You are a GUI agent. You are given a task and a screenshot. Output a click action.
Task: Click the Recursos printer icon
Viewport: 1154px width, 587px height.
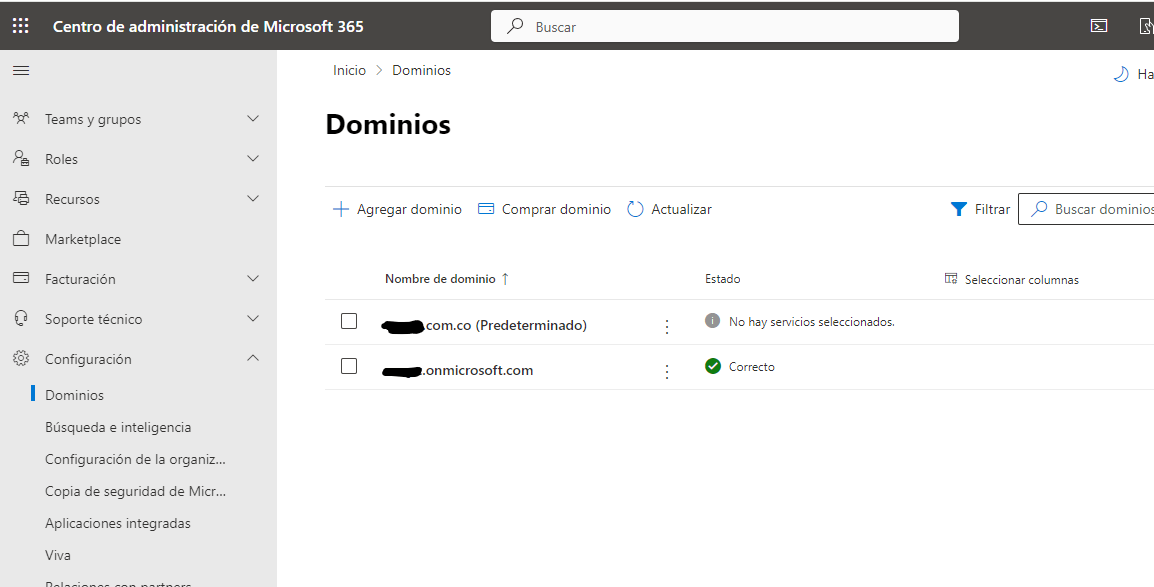coord(21,198)
